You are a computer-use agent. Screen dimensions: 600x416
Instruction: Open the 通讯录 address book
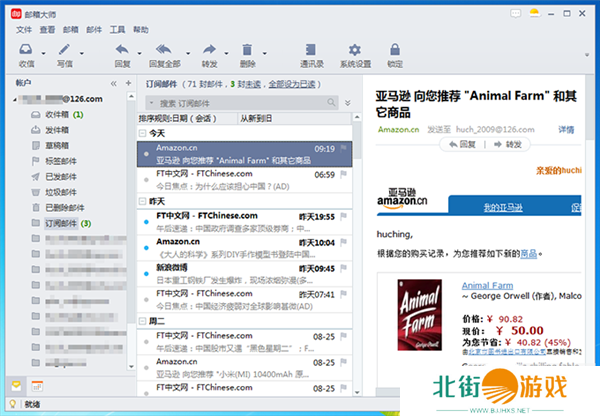[x=310, y=50]
